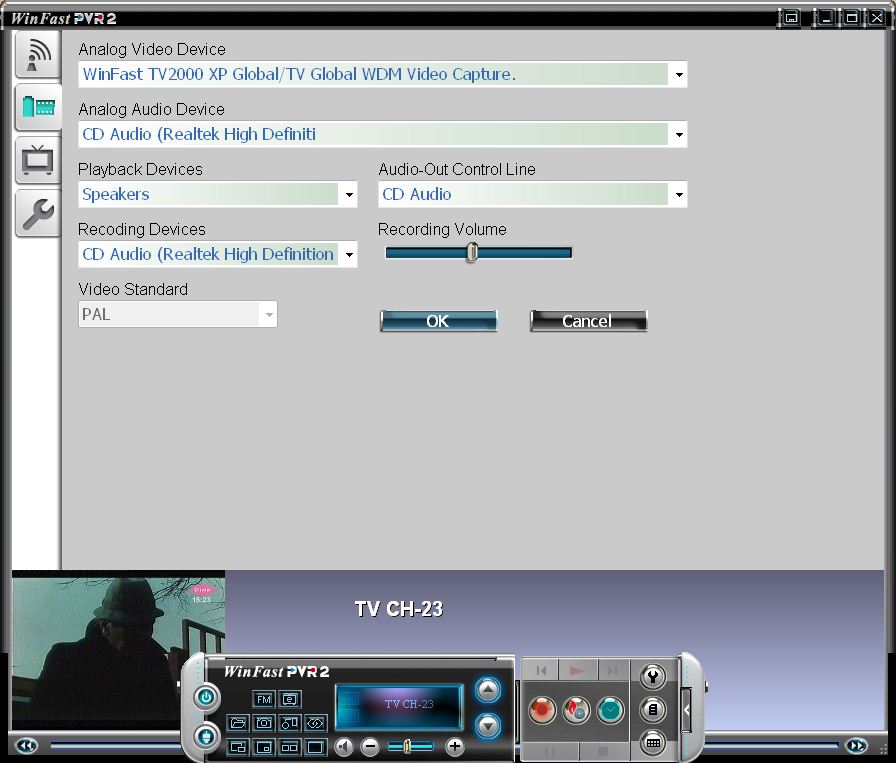Click the fast-forward button on bottom bar

pyautogui.click(x=857, y=746)
